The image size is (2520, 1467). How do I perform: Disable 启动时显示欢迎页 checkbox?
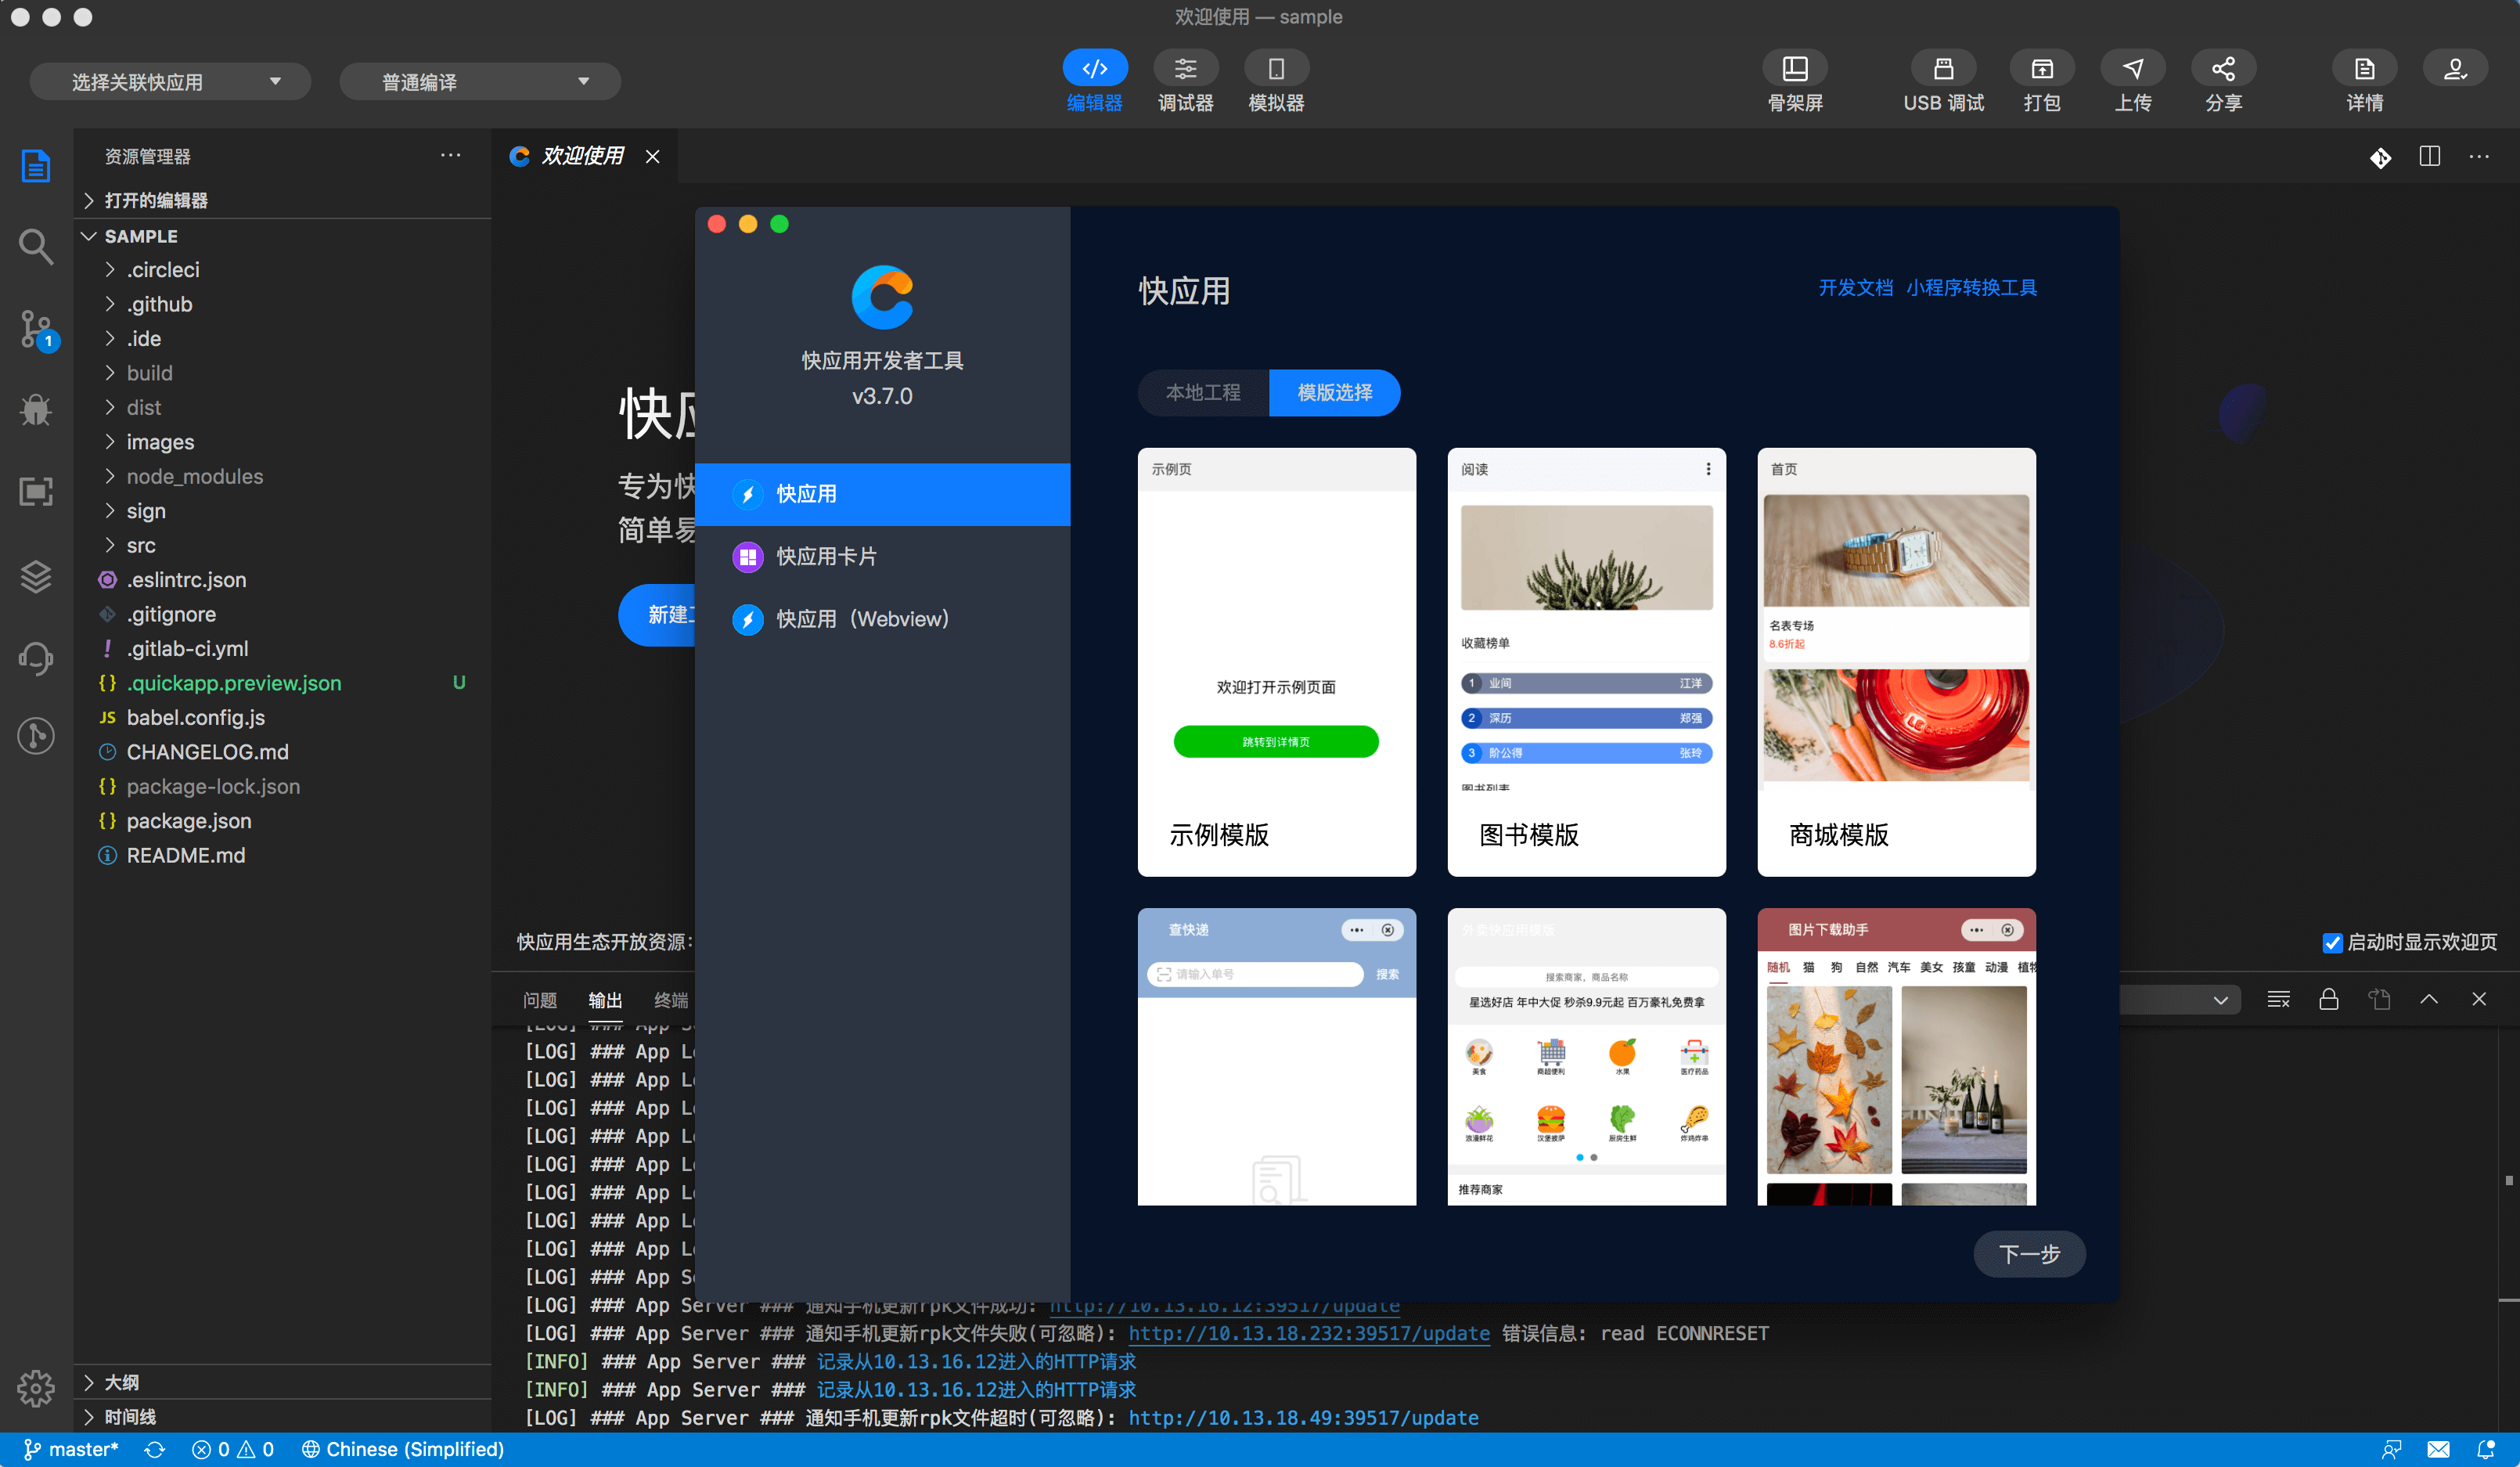tap(2332, 942)
